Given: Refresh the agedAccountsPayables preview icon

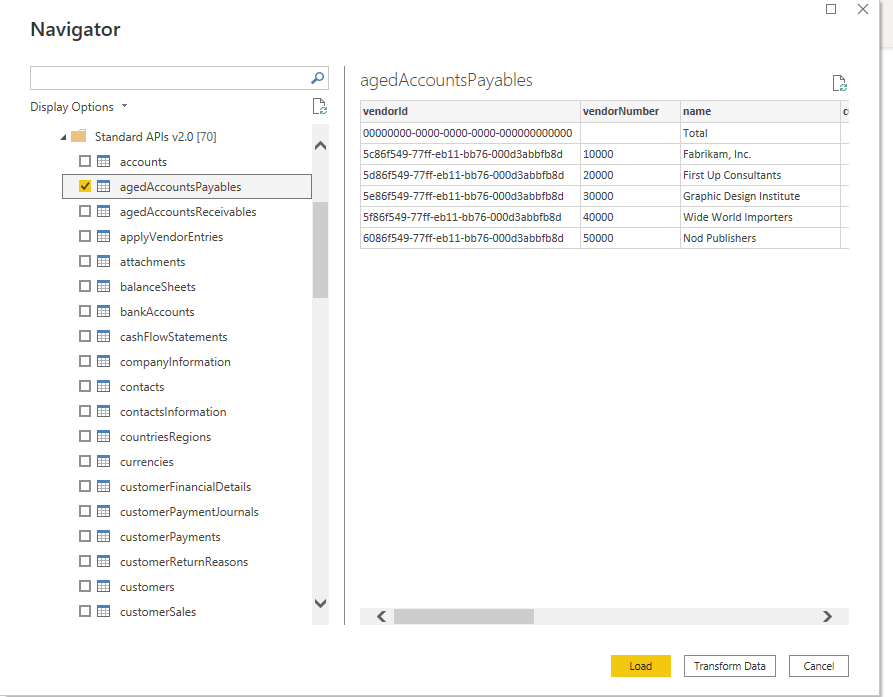Looking at the screenshot, I should point(839,82).
